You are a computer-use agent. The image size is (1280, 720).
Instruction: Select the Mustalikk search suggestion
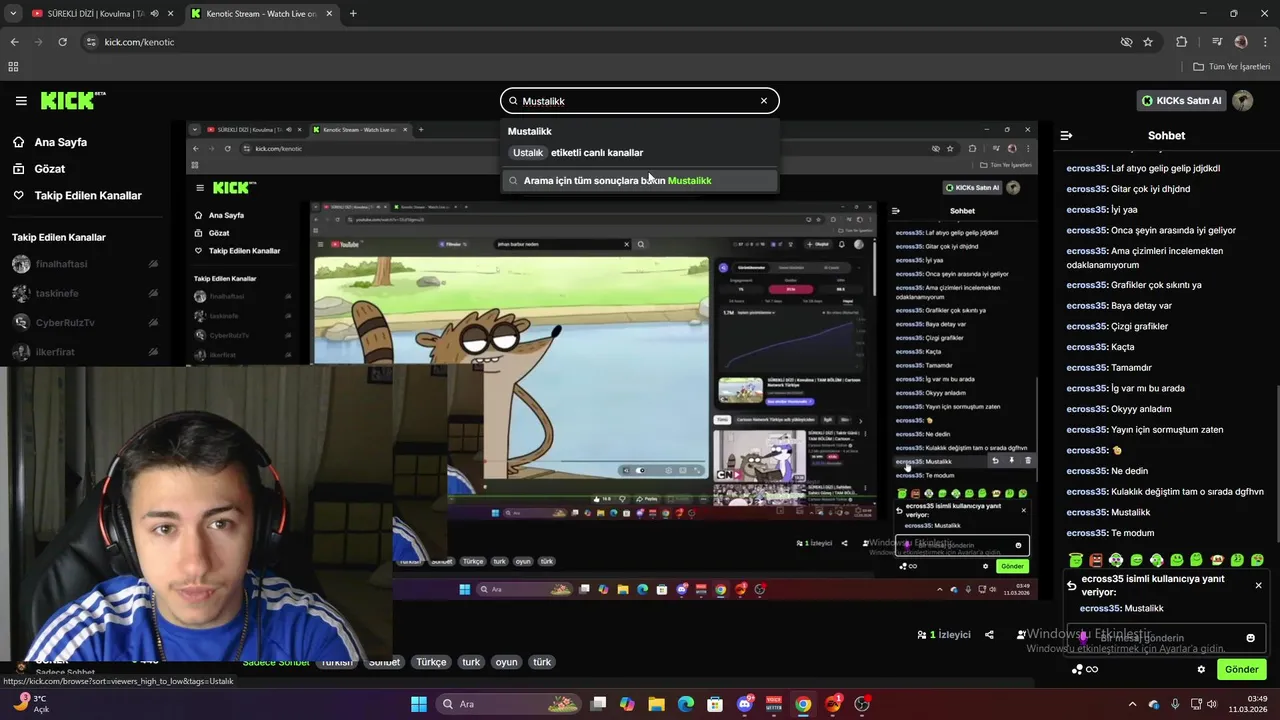[530, 131]
